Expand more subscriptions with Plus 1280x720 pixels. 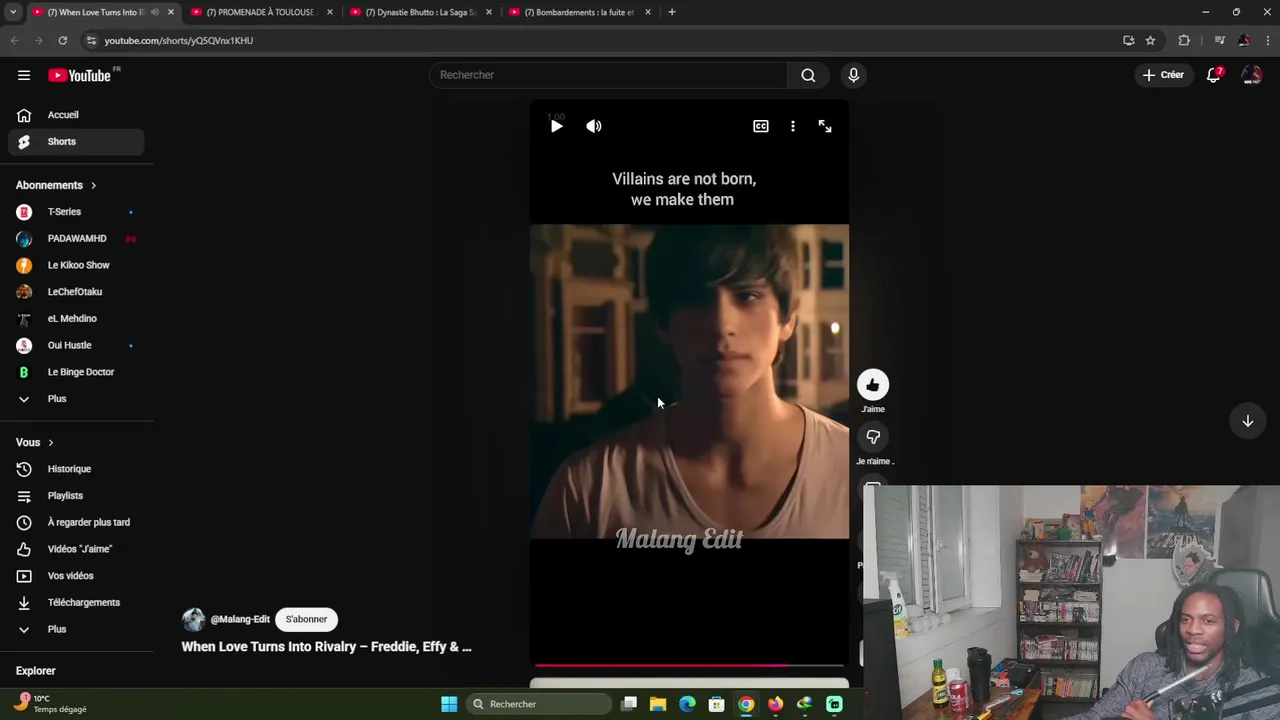(x=76, y=399)
